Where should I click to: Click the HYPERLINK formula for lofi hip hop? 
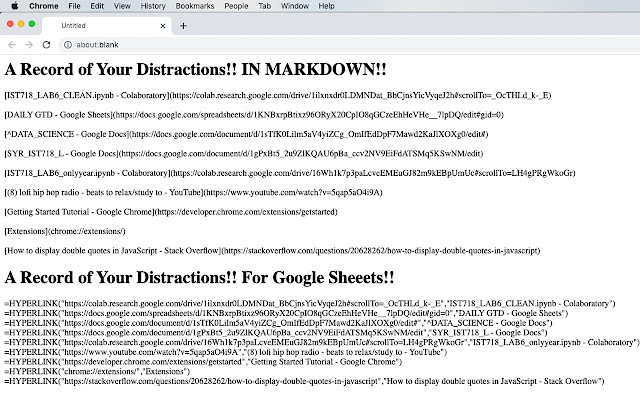(226, 352)
